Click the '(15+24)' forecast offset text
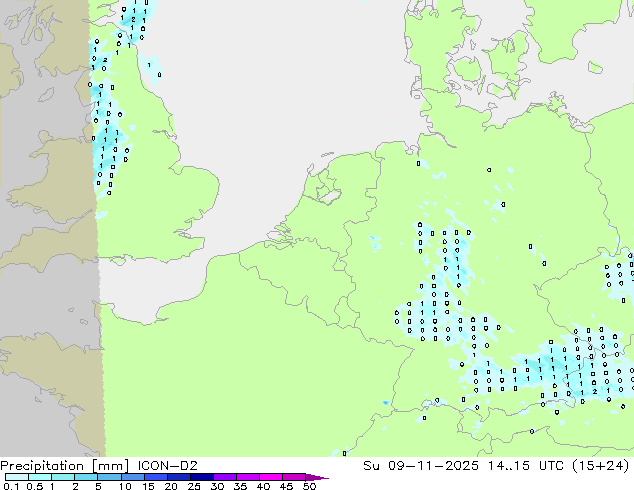This screenshot has width=634, height=490. tap(600, 466)
